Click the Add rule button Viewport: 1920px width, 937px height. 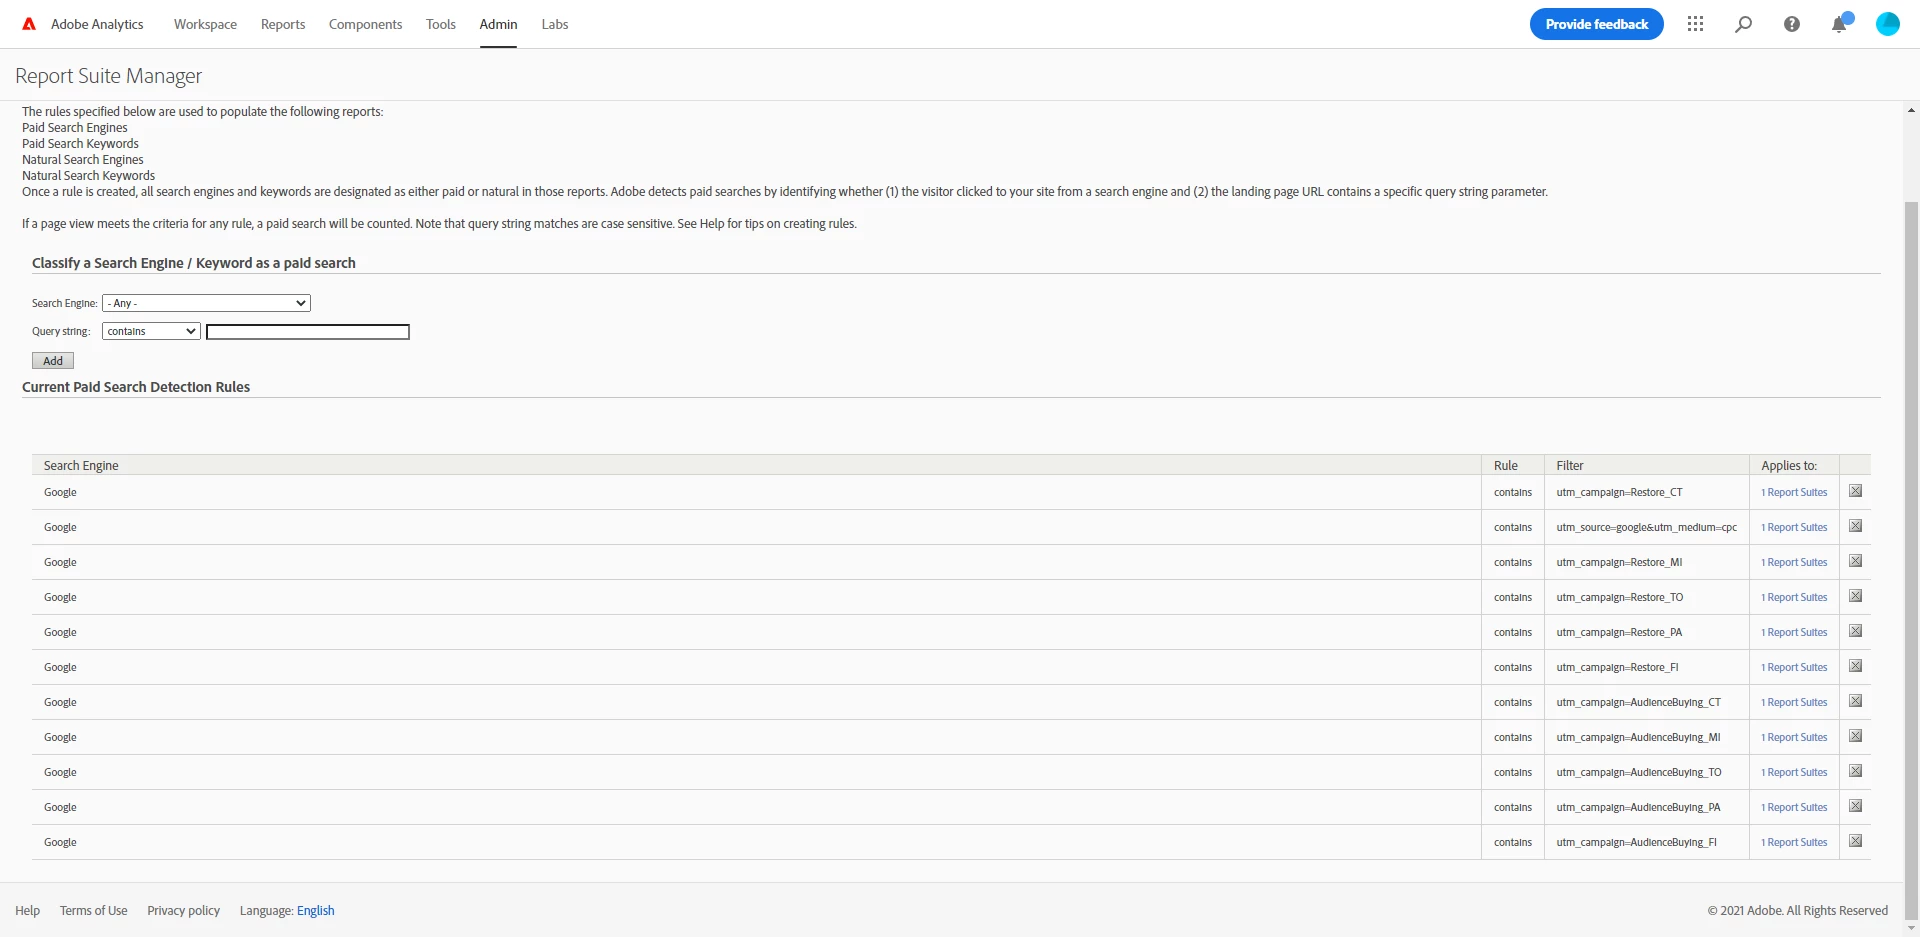point(53,361)
